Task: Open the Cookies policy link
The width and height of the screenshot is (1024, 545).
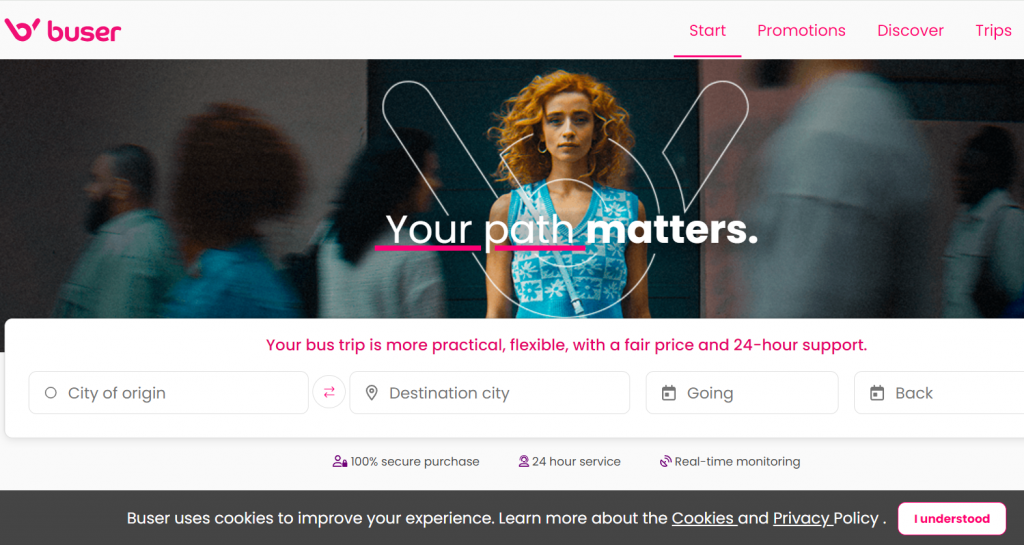Action: click(704, 518)
